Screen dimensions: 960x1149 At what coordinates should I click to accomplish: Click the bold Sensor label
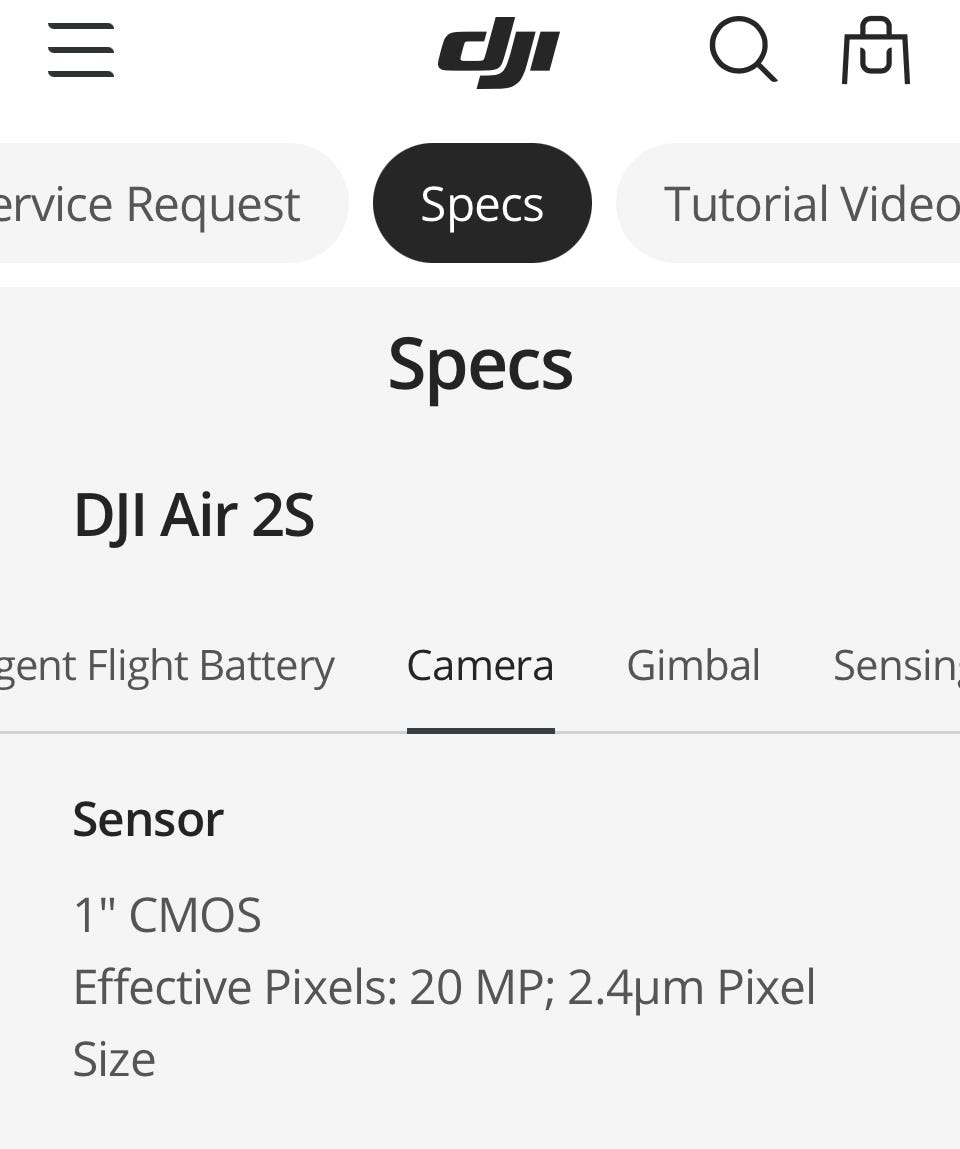click(148, 820)
